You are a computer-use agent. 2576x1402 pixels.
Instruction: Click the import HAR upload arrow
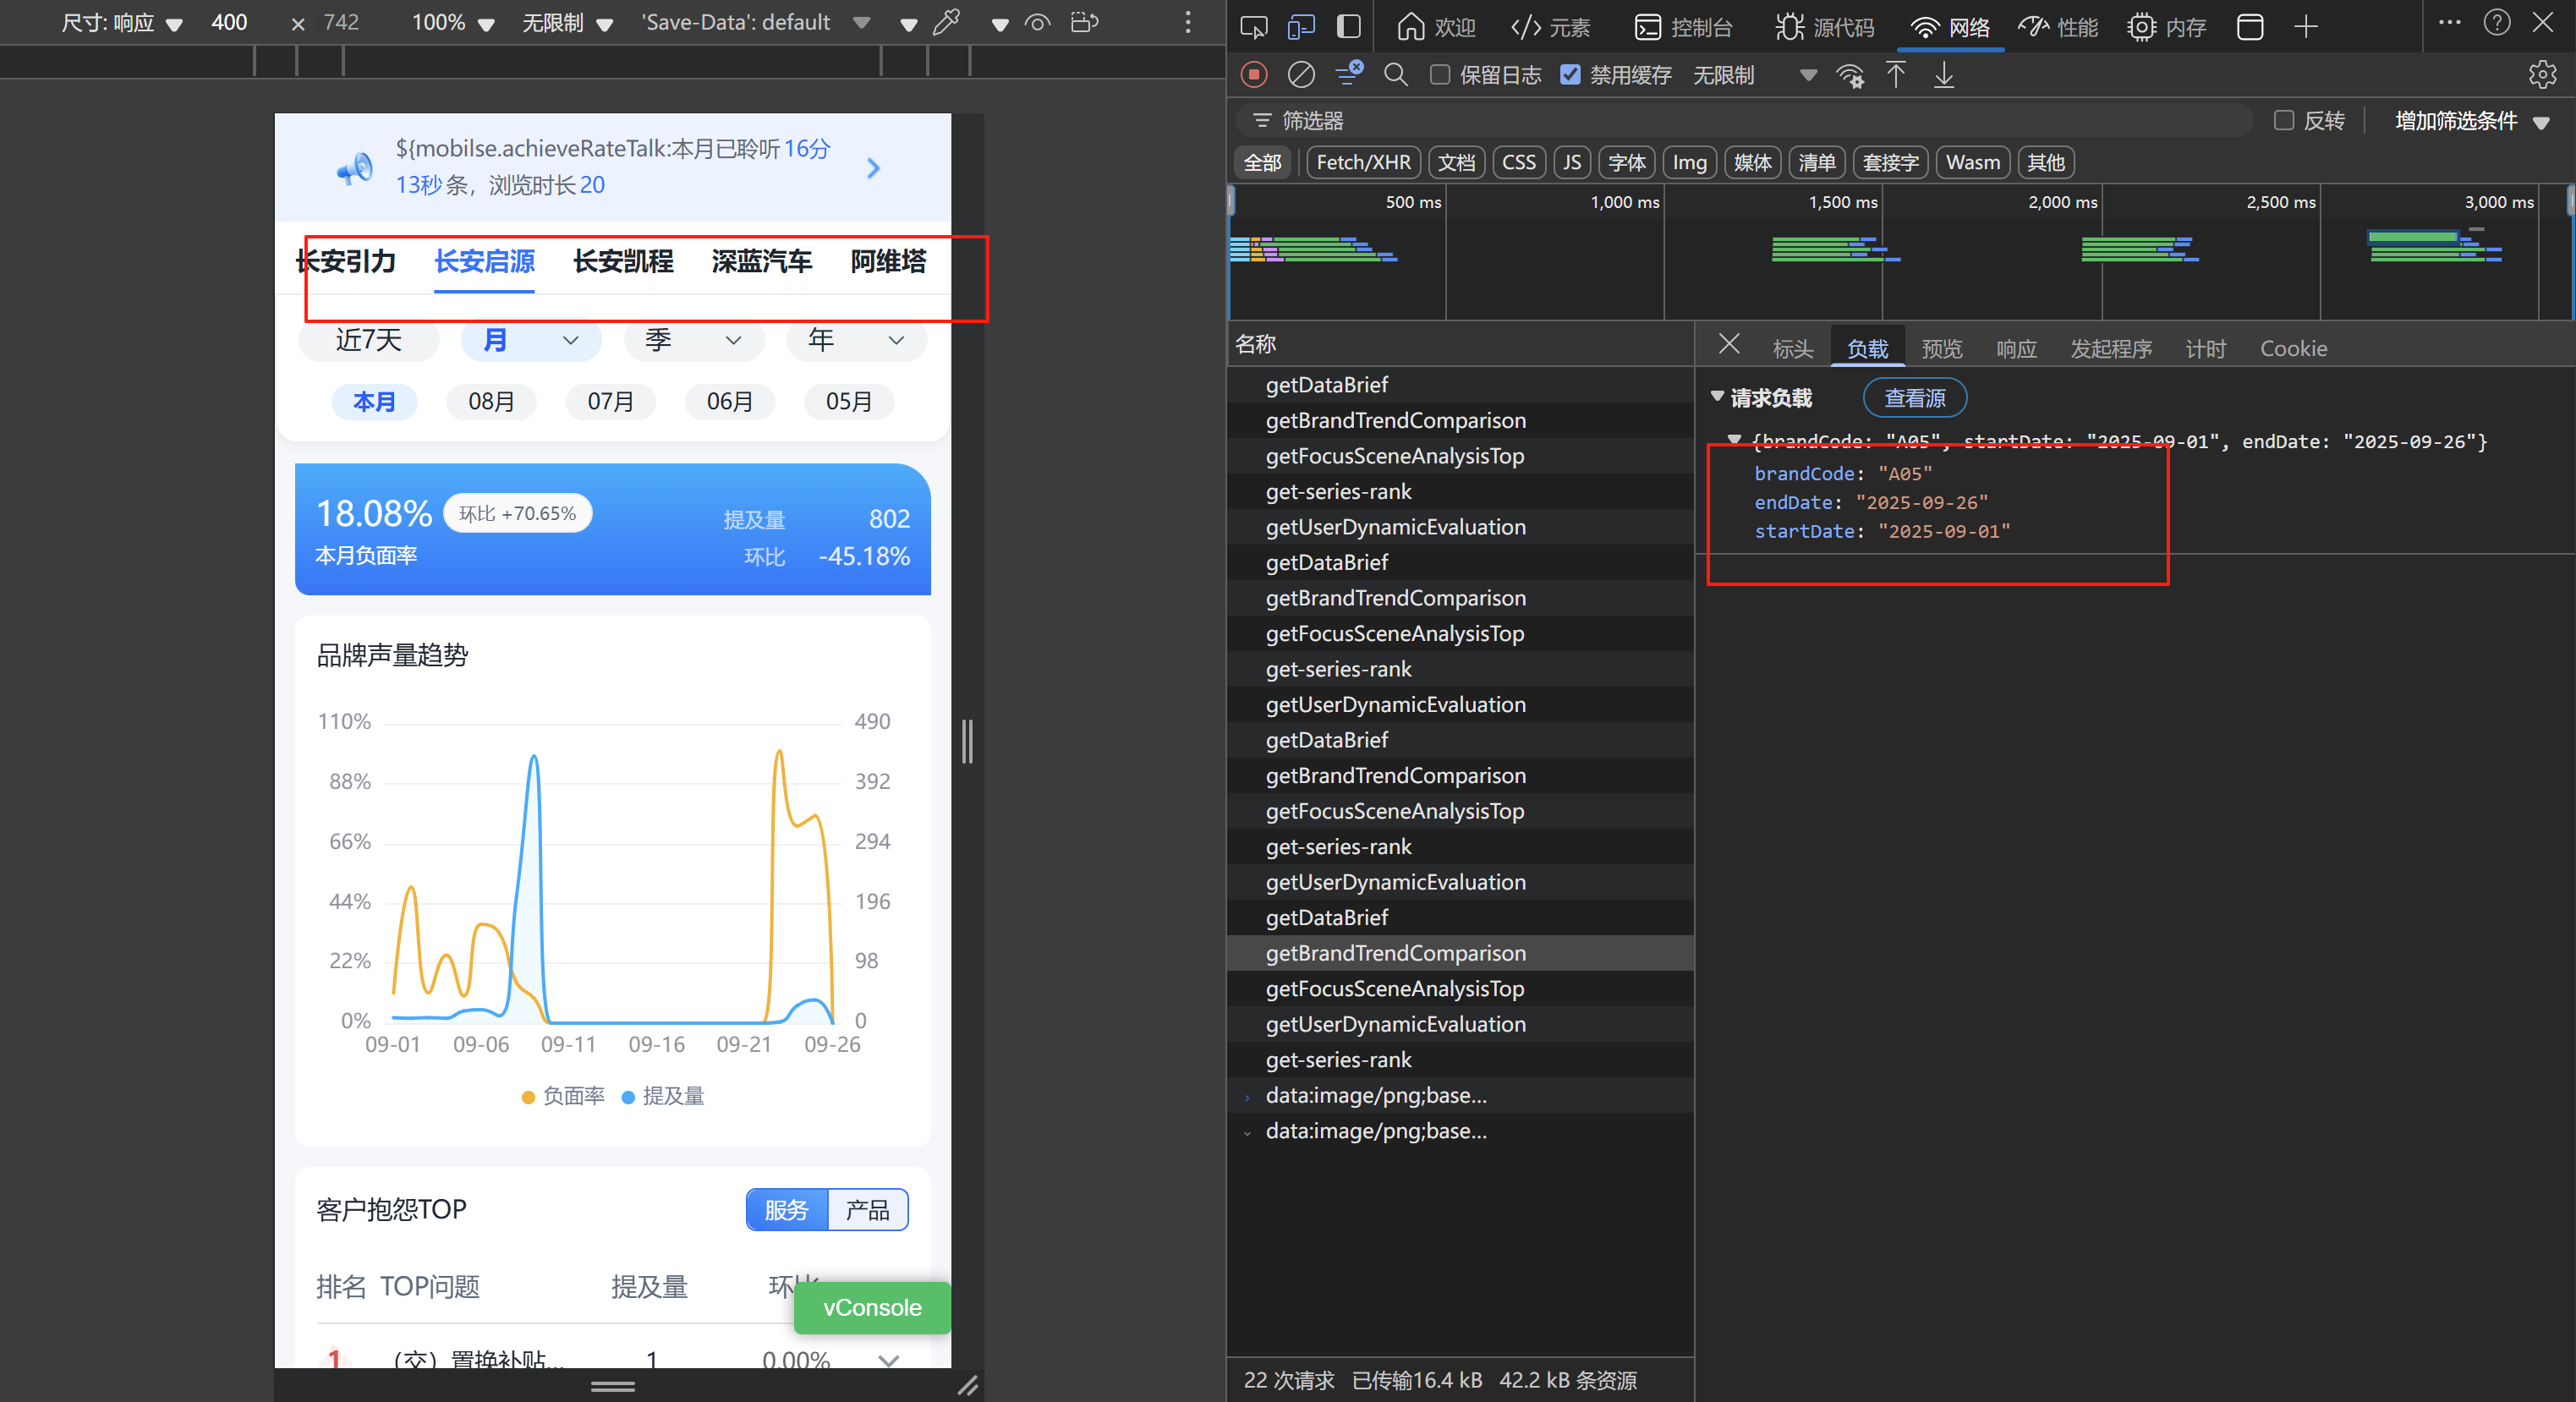click(1895, 75)
